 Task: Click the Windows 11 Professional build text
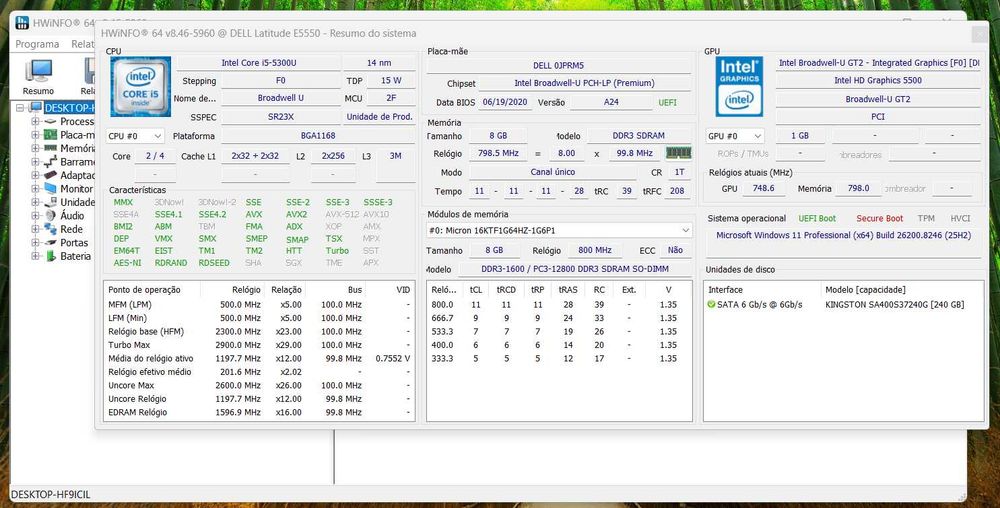pos(843,235)
